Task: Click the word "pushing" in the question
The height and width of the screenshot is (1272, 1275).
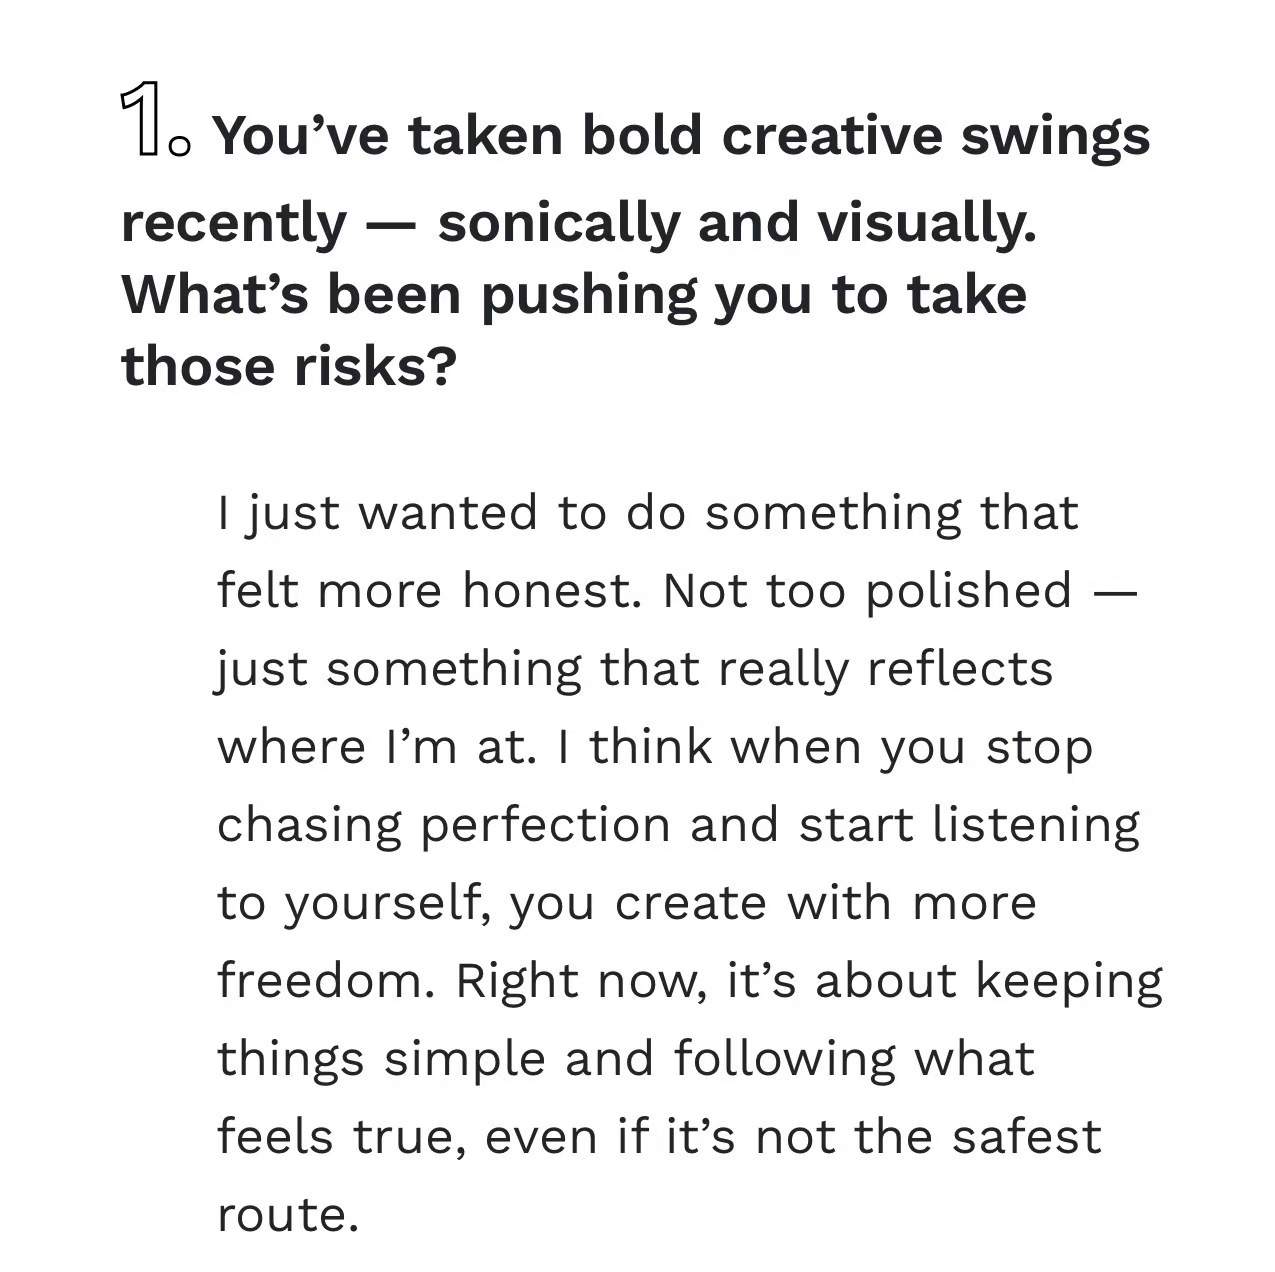Action: [588, 295]
